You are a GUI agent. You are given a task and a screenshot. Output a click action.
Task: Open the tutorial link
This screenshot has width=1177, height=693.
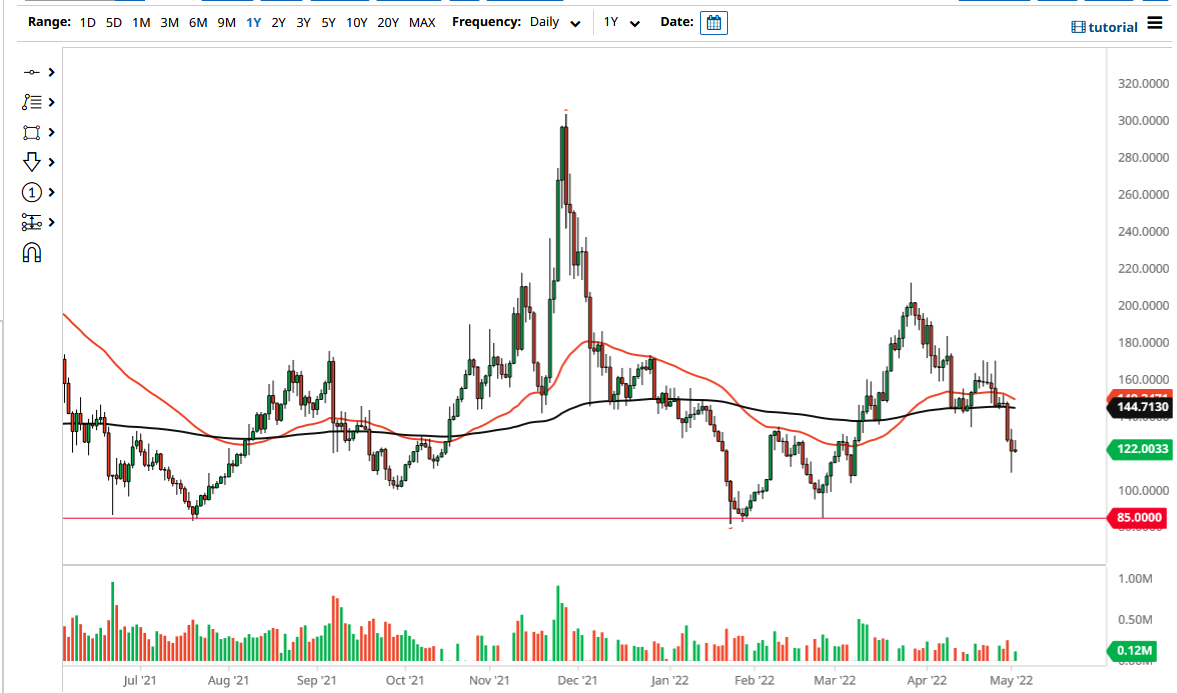pyautogui.click(x=1104, y=26)
